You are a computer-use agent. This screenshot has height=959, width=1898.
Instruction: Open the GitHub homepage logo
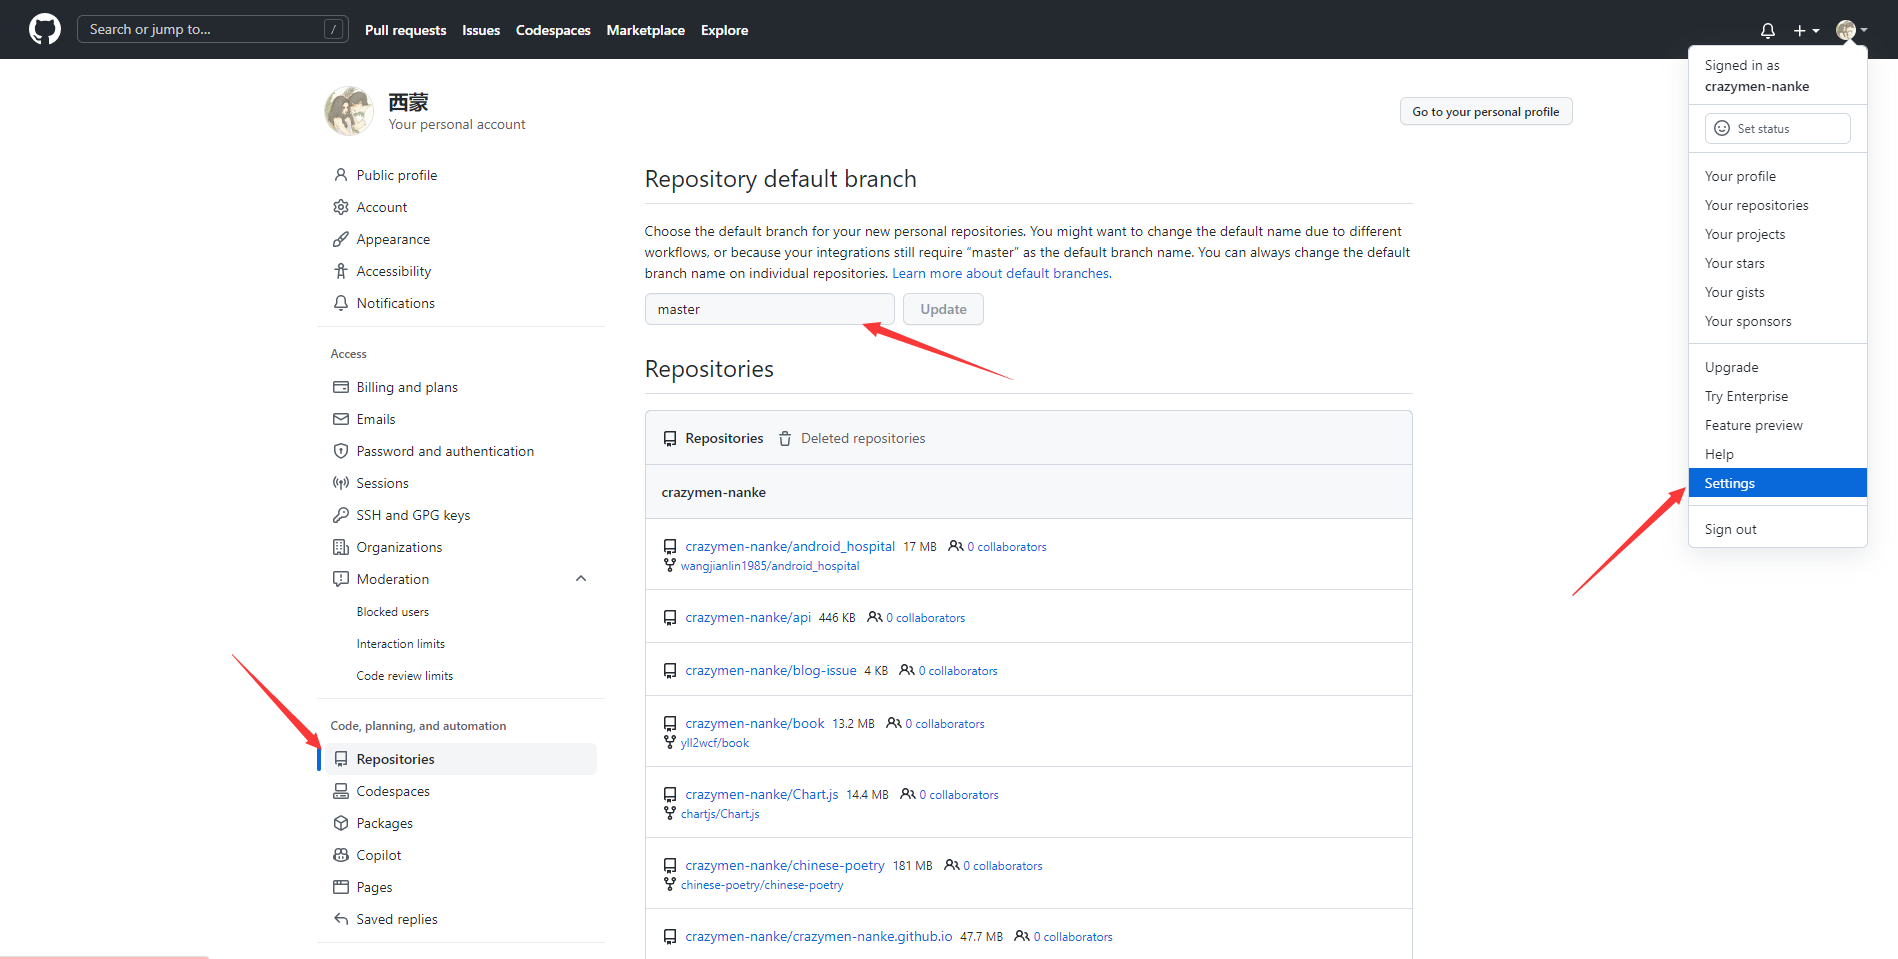45,29
